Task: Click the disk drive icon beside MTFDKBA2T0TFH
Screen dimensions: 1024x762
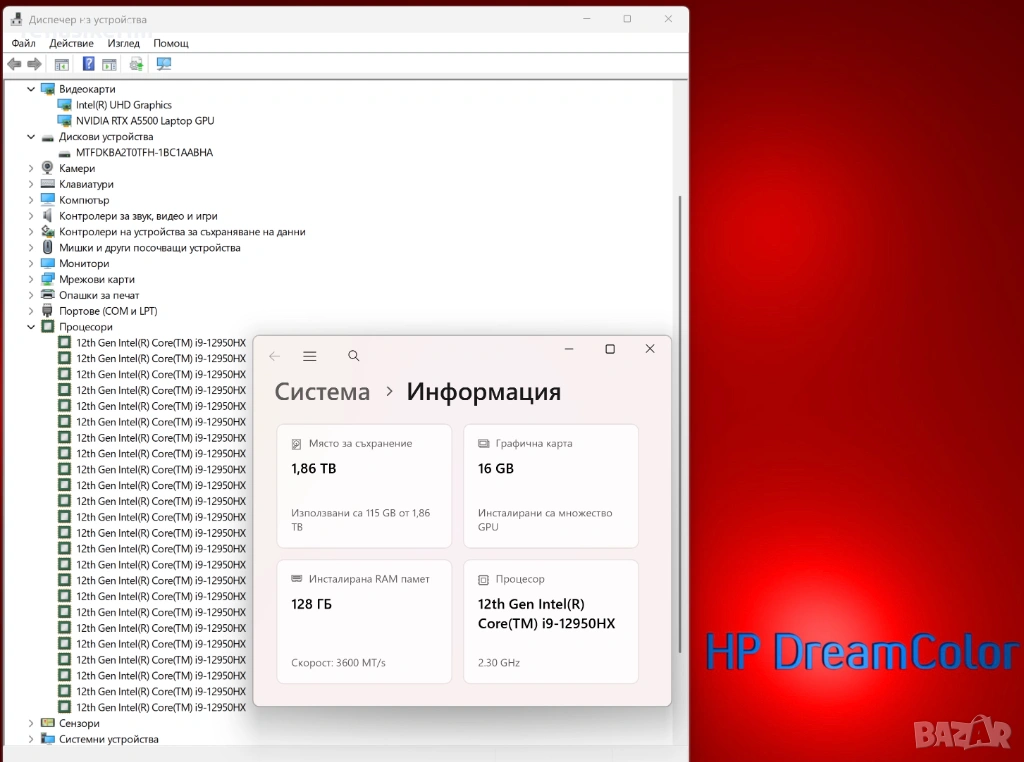Action: (x=64, y=153)
